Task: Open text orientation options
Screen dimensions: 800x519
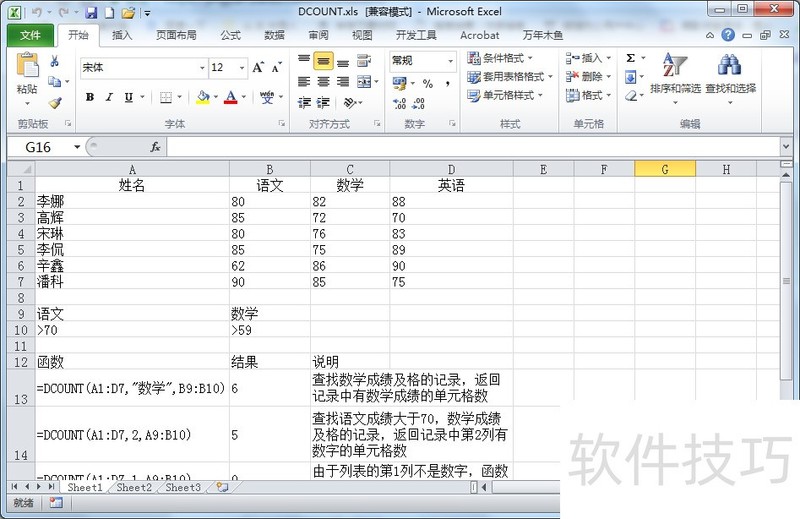Action: (x=351, y=103)
